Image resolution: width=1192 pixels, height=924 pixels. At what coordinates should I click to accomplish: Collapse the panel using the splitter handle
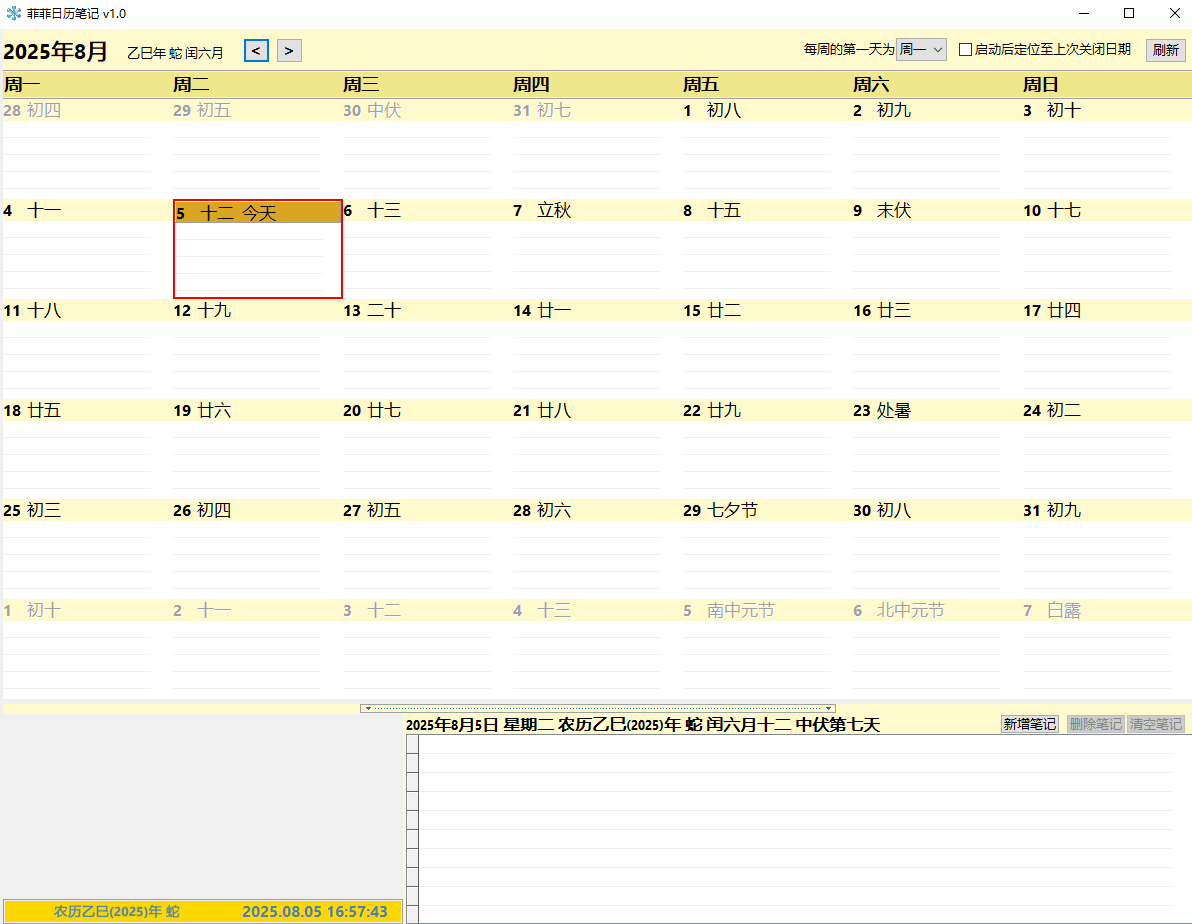point(597,708)
